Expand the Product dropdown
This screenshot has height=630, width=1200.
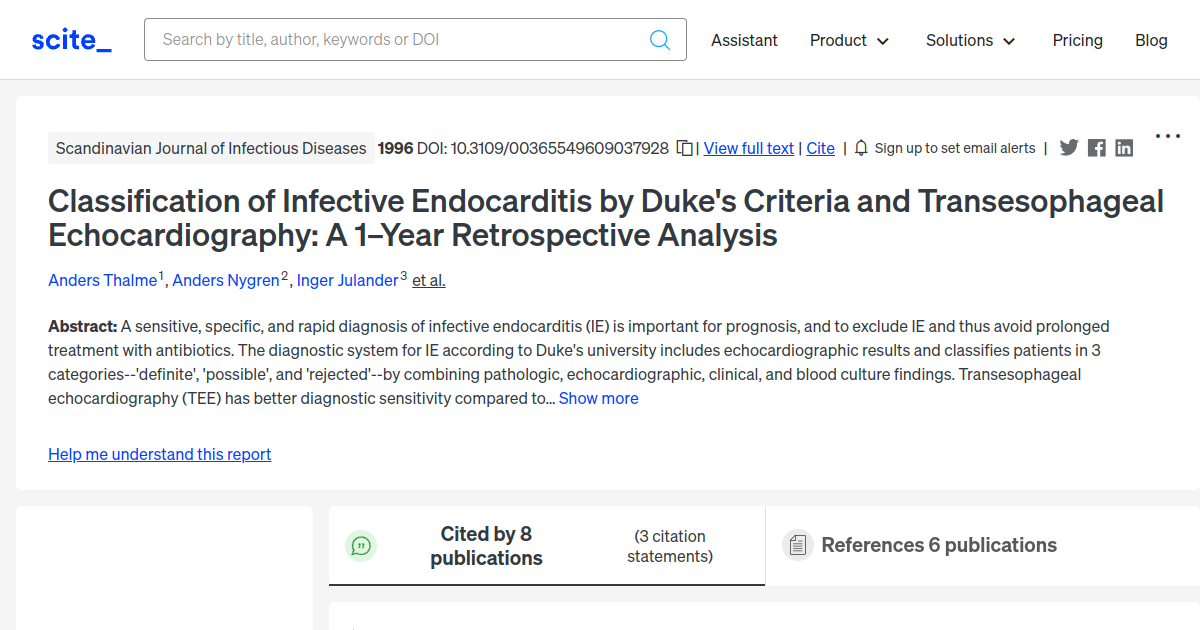[849, 40]
